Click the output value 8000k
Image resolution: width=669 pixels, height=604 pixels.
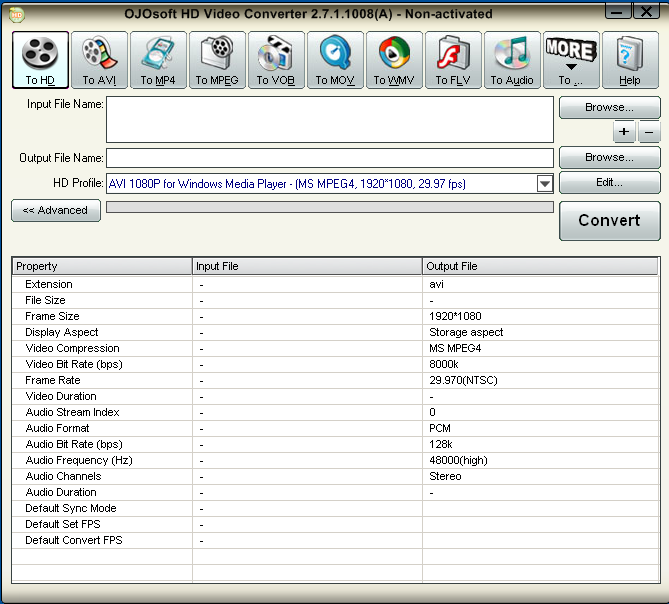(x=444, y=364)
